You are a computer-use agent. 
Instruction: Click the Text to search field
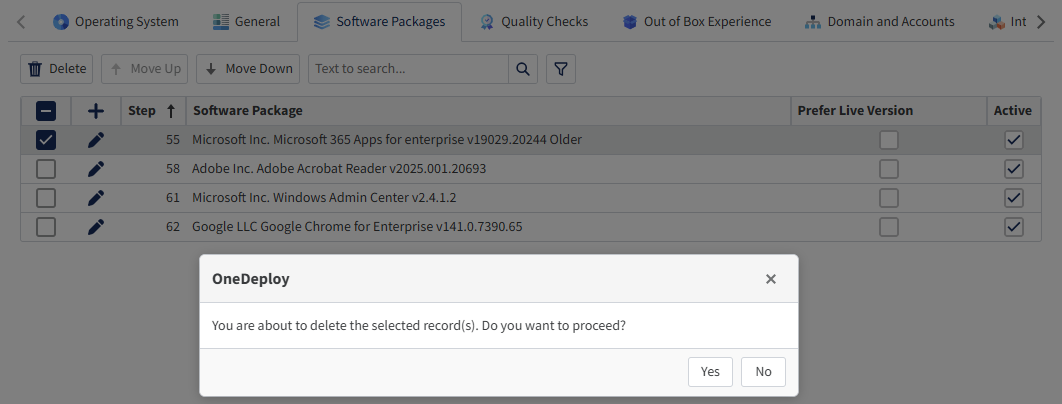pos(408,69)
